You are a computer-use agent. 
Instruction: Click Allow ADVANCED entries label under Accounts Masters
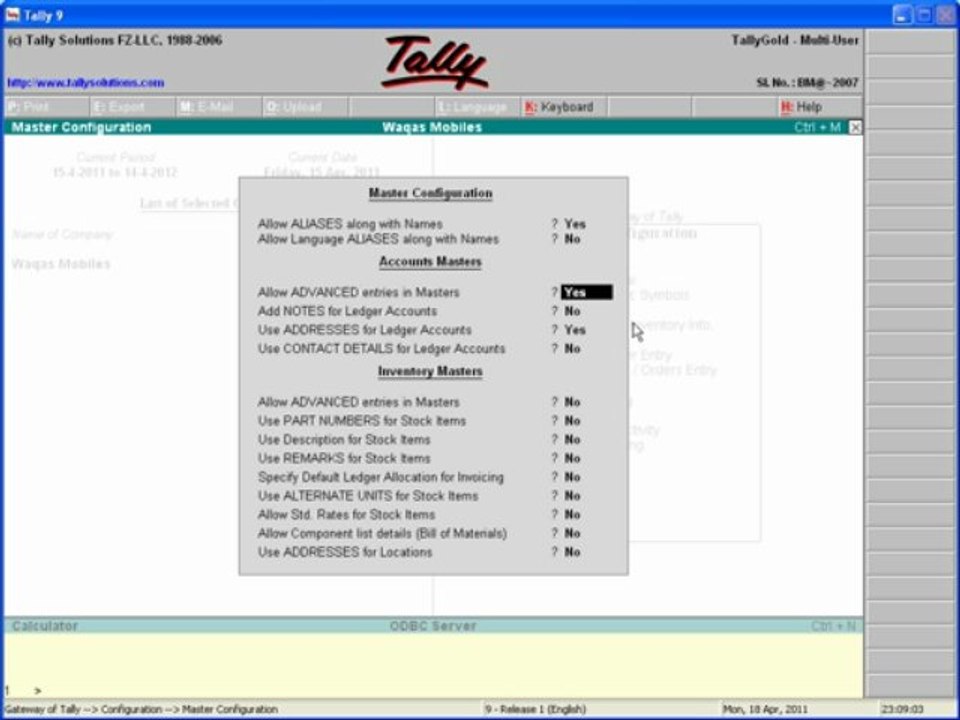tap(358, 293)
